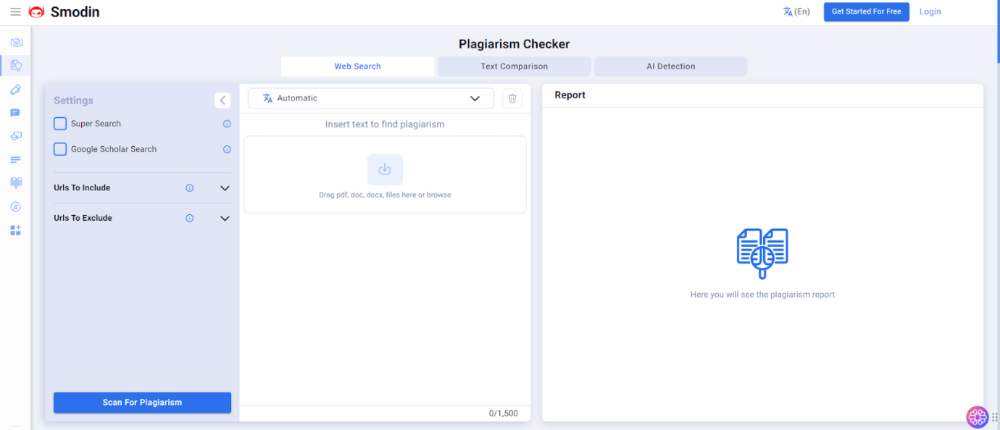This screenshot has width=1000, height=430.
Task: Expand the Urls To Include section
Action: 224,188
